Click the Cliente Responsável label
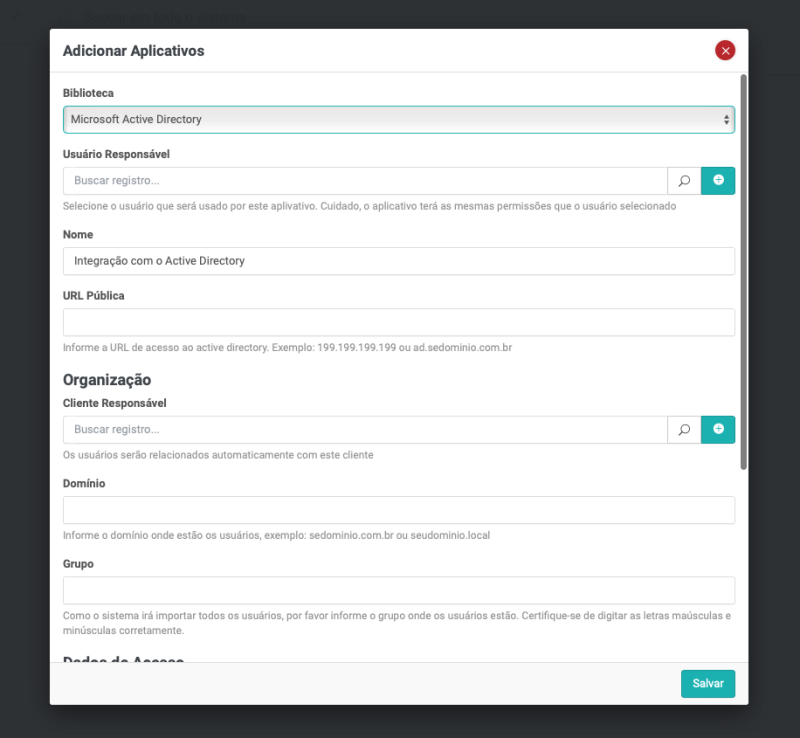Screen dimensions: 800x738 click(x=114, y=403)
